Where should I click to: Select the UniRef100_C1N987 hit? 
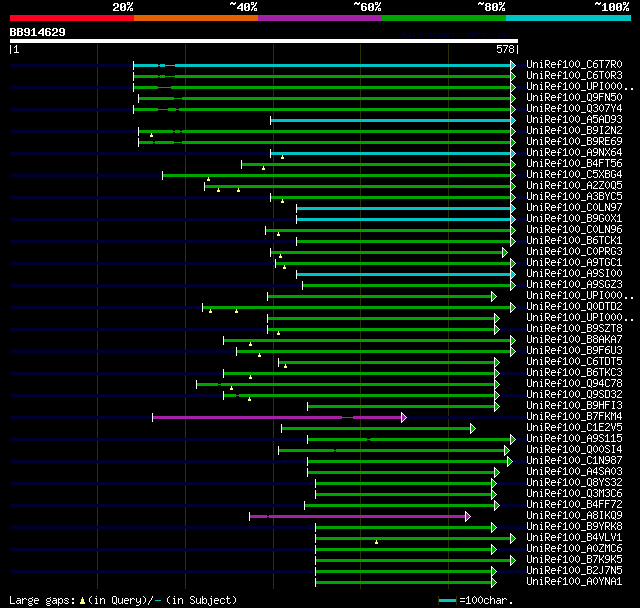[x=574, y=461]
